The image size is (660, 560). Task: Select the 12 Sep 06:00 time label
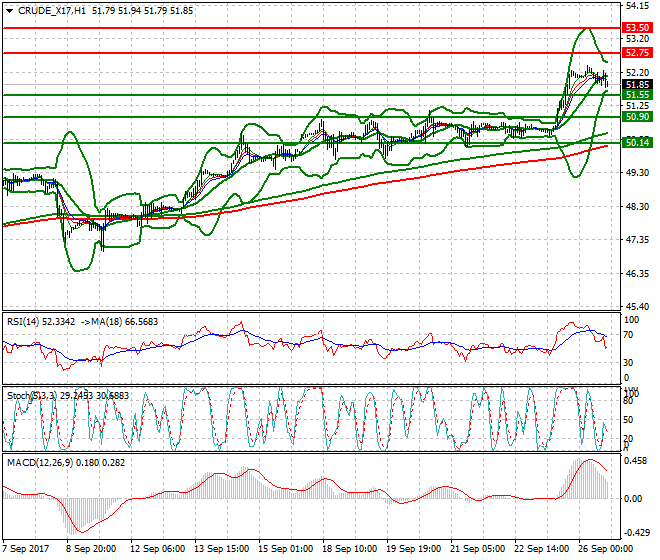pos(158,549)
